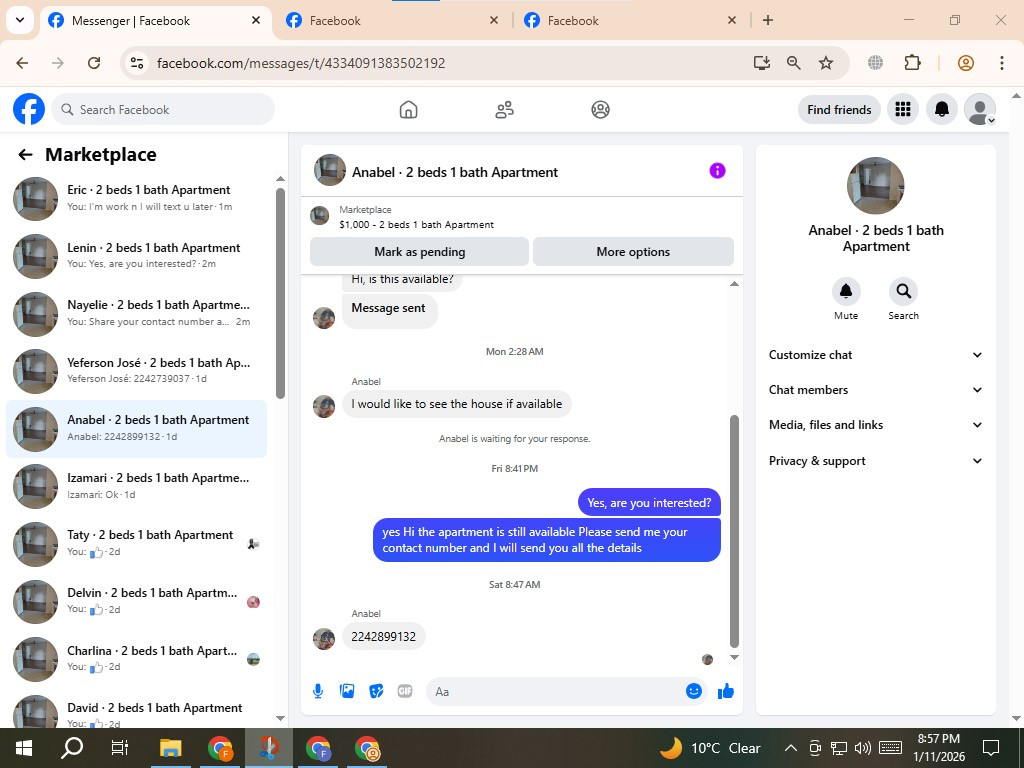Screen dimensions: 1024x768
Task: View site information icon in address bar
Action: (137, 63)
